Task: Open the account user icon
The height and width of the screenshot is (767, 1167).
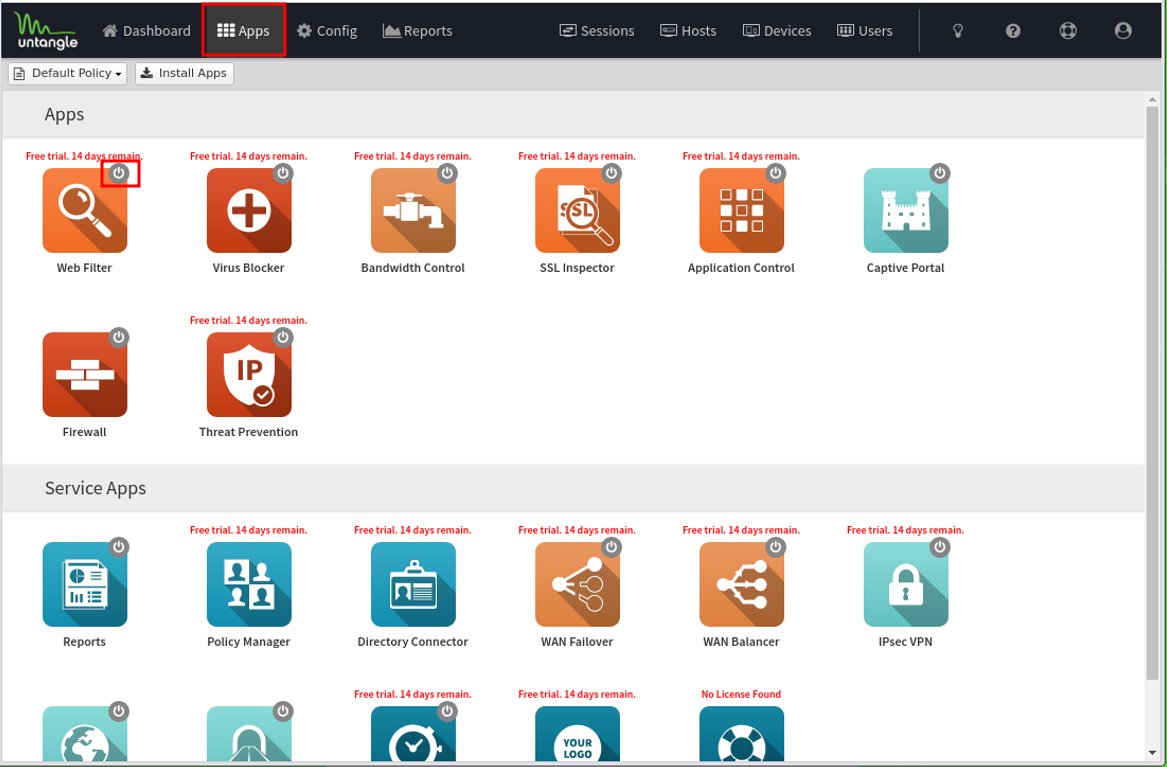Action: pyautogui.click(x=1123, y=31)
